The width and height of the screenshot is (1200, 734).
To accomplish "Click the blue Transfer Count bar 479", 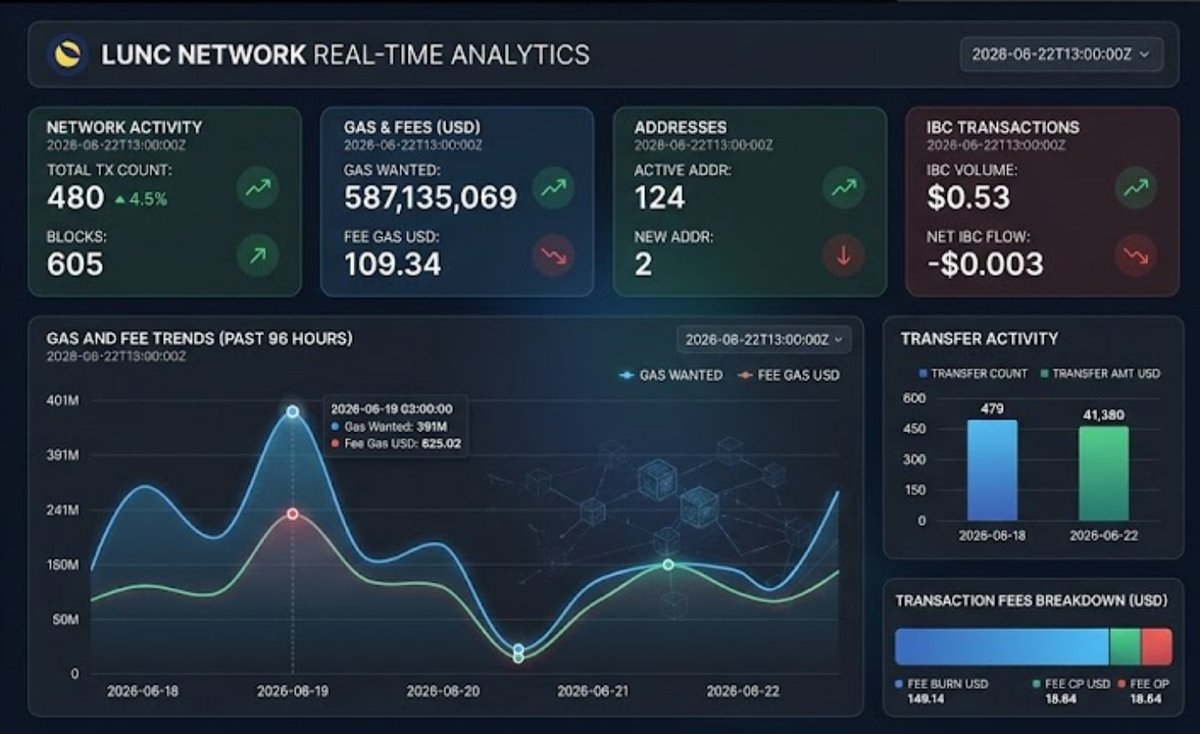I will pyautogui.click(x=992, y=470).
